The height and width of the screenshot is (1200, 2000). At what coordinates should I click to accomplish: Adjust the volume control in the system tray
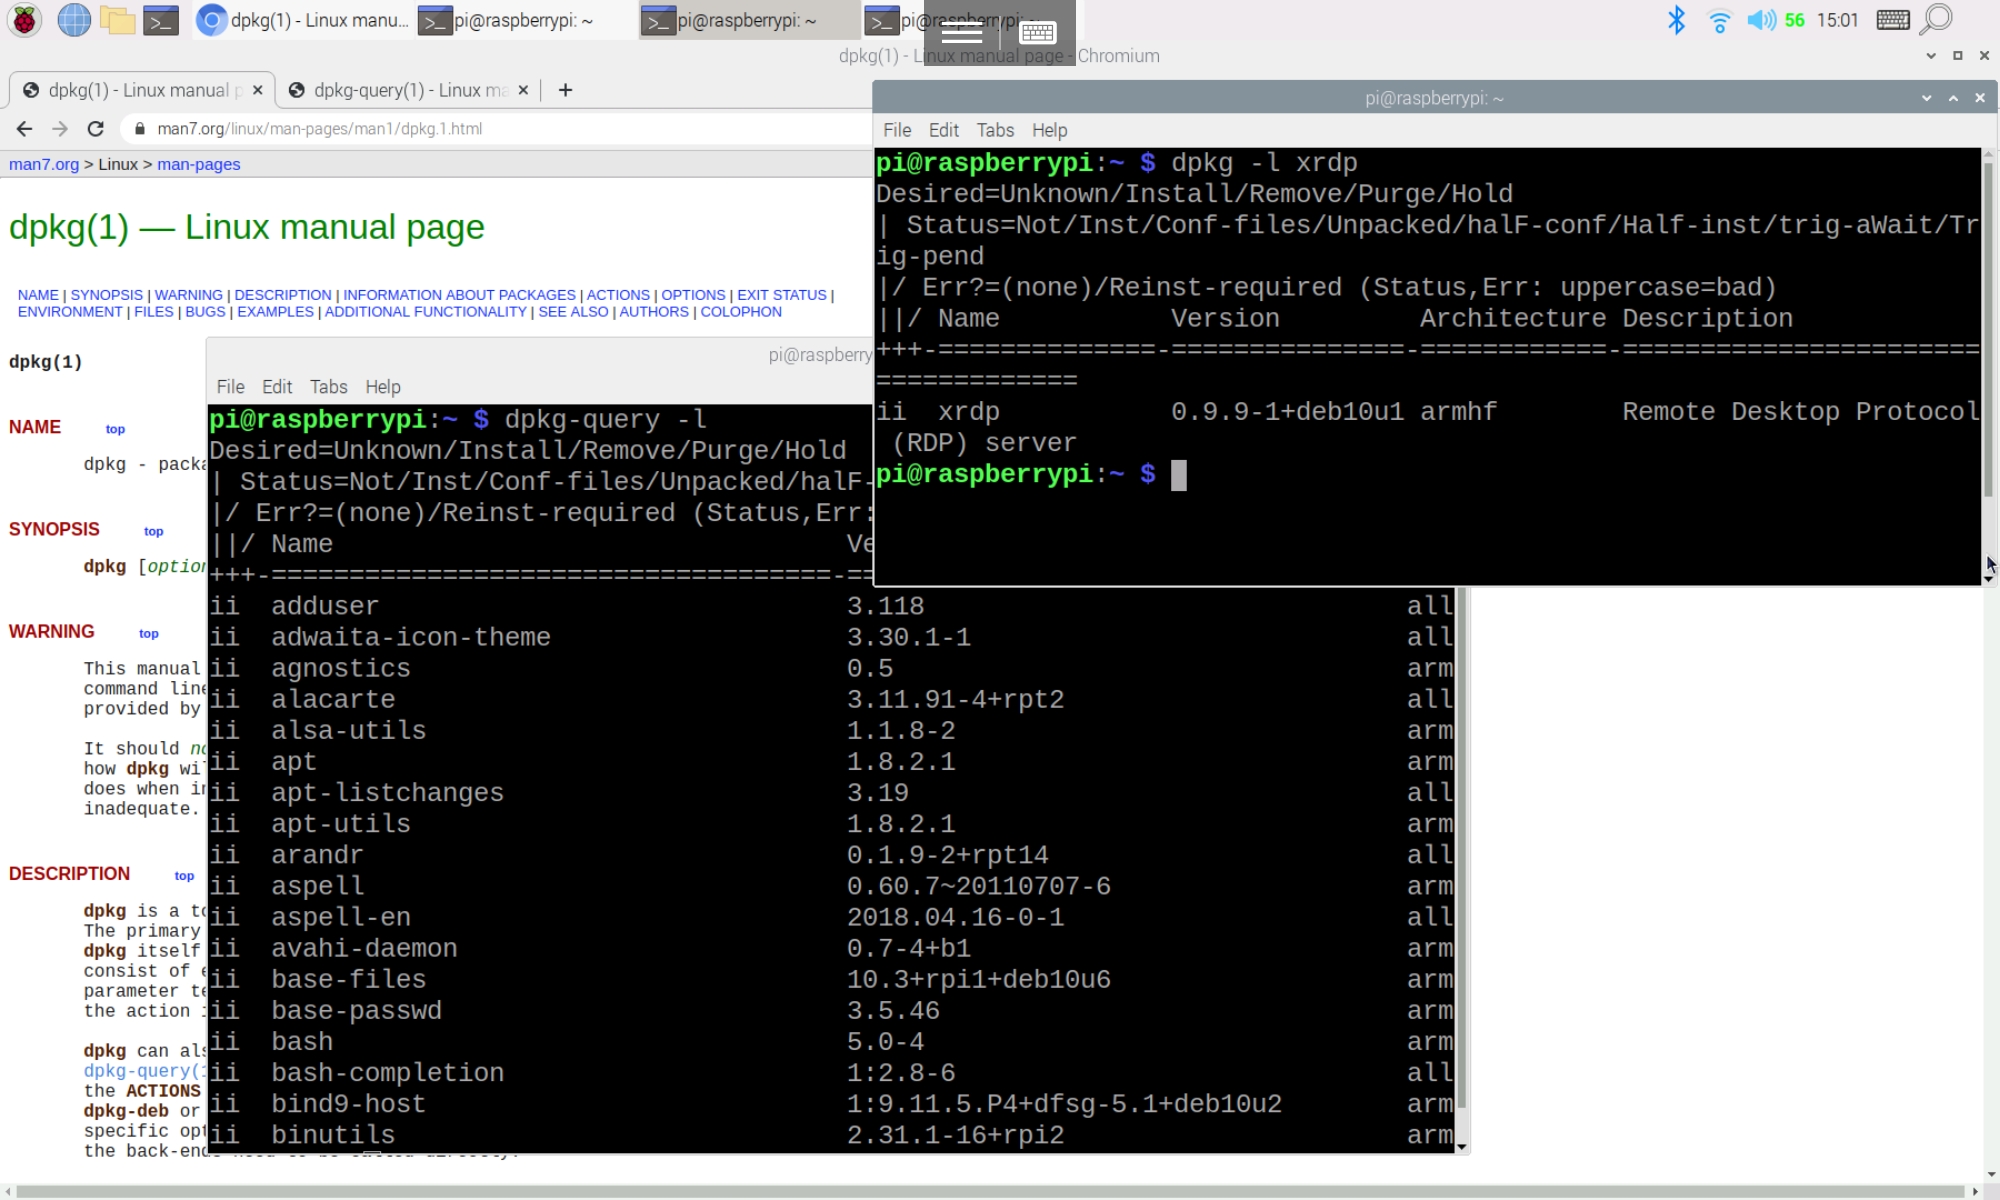coord(1762,19)
